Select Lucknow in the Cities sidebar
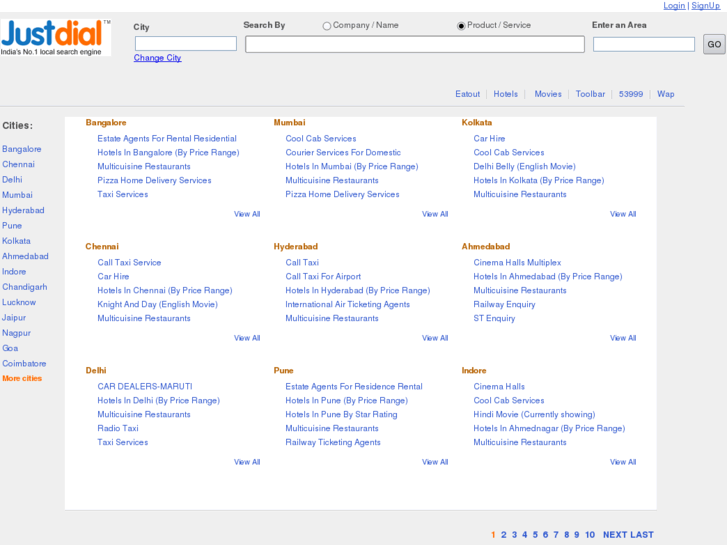This screenshot has height=545, width=727. (19, 302)
